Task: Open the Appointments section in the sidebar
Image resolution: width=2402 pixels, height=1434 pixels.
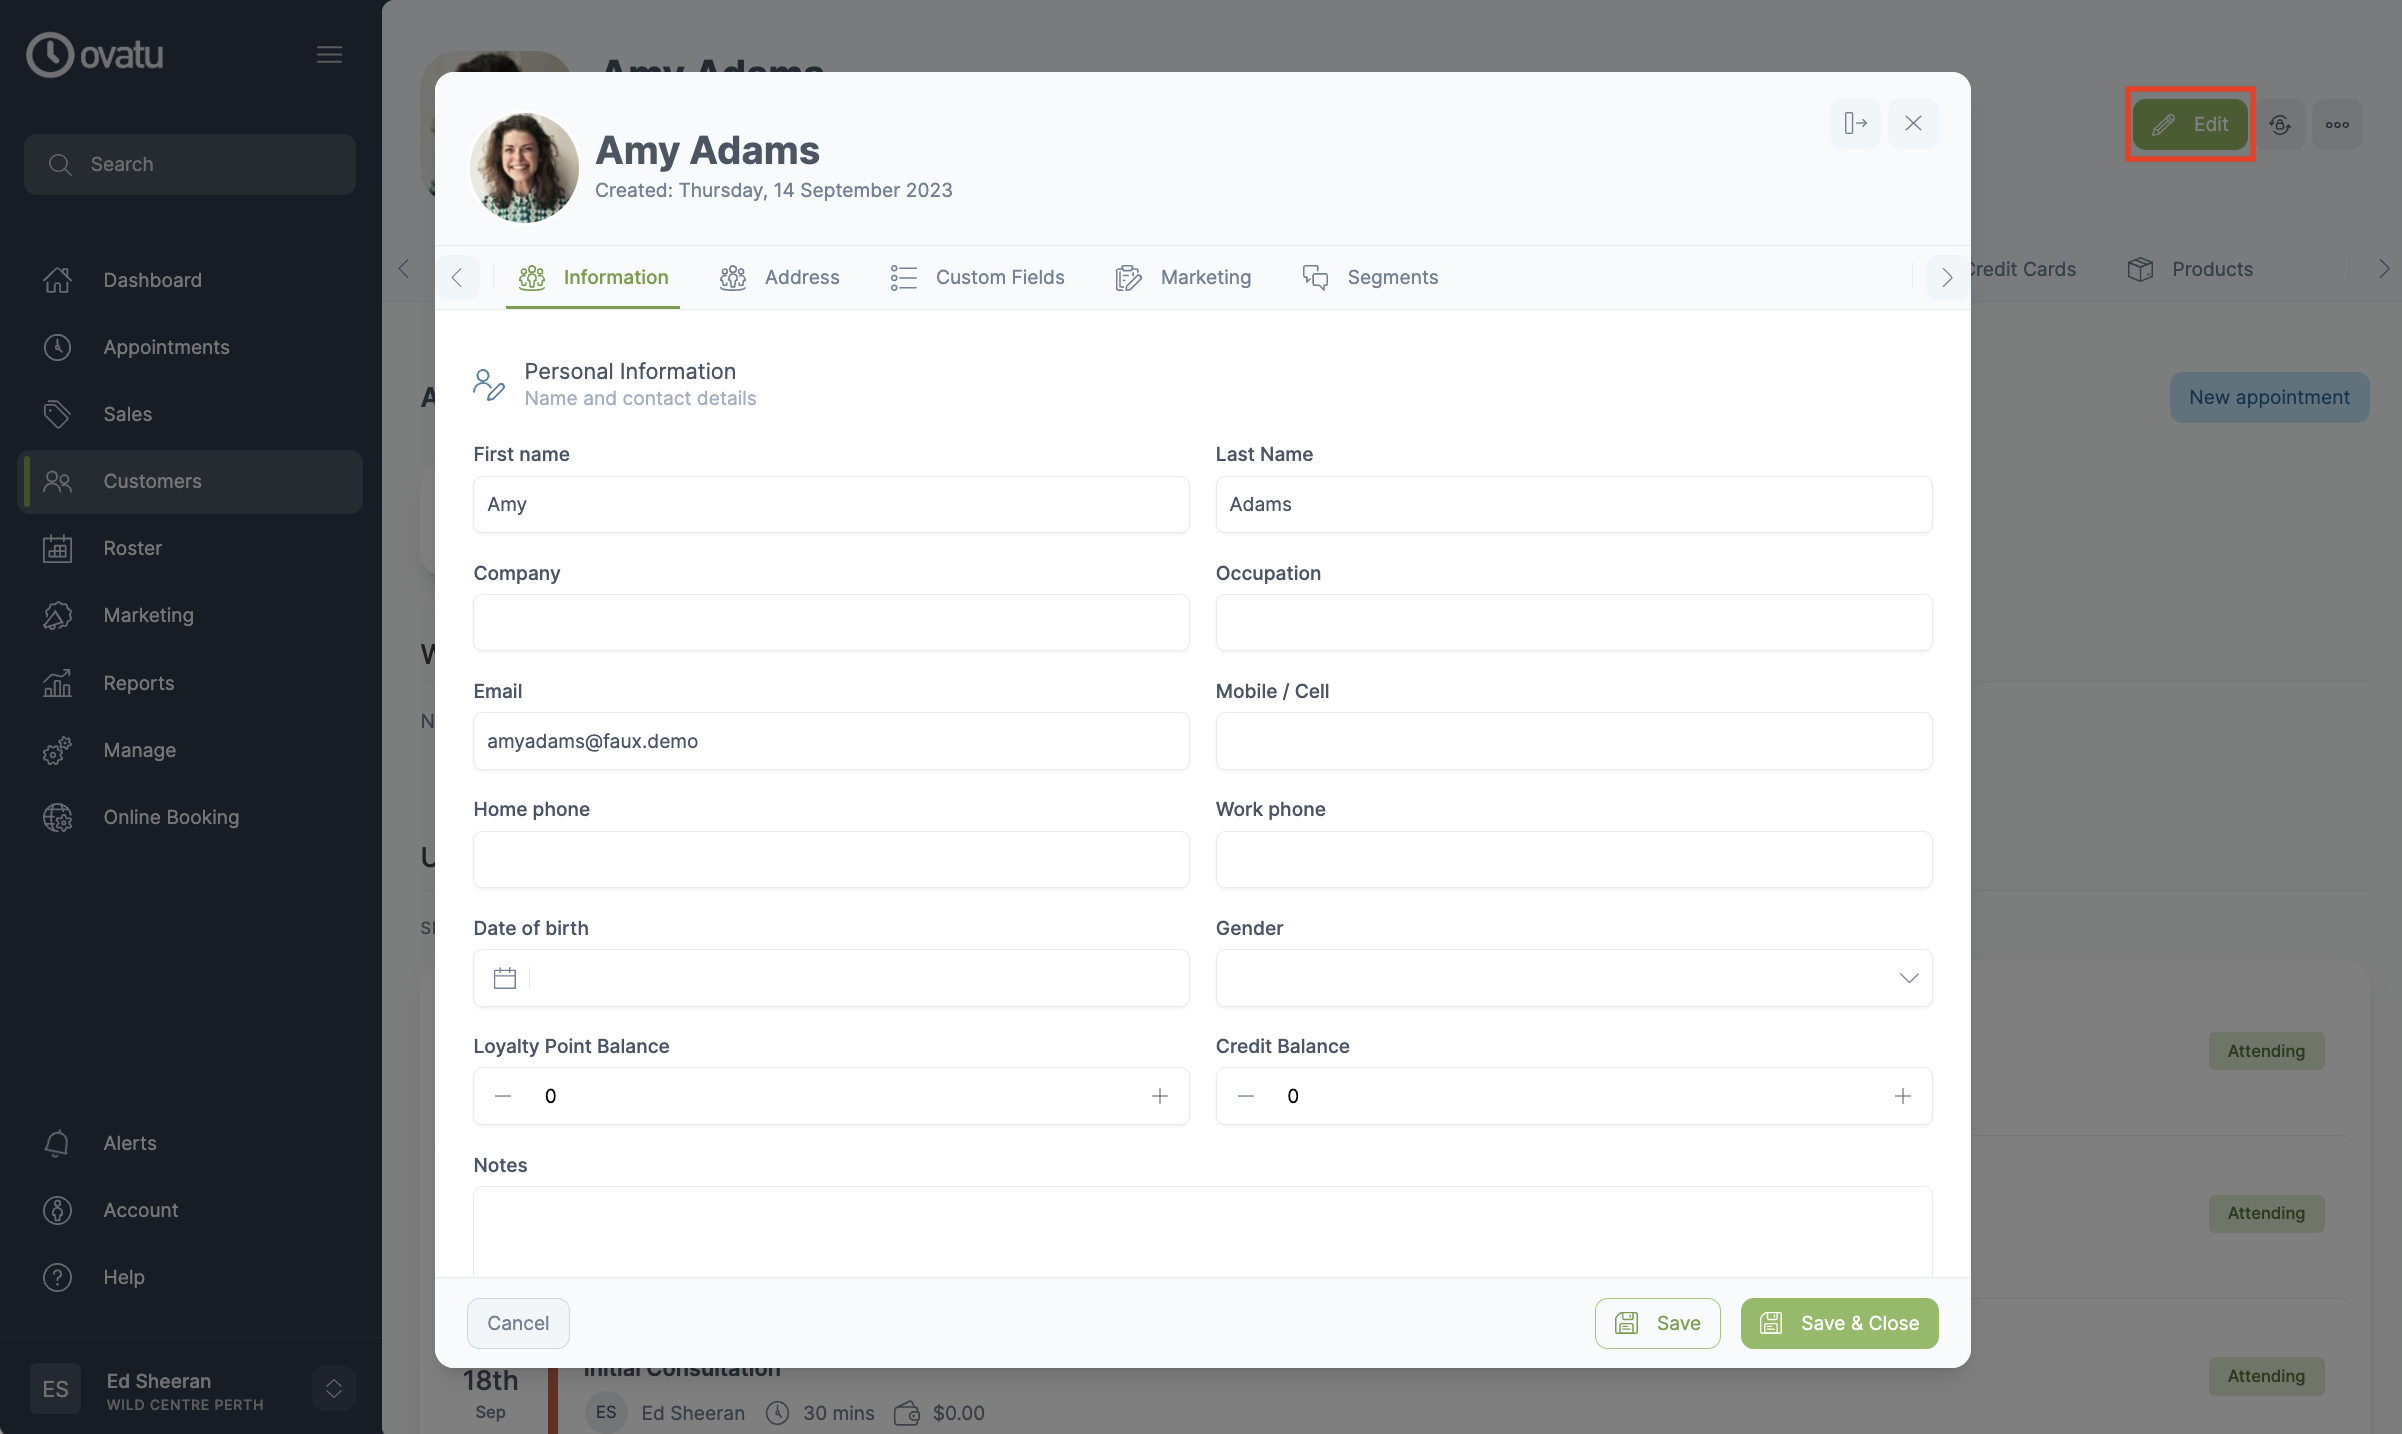Action: pos(166,347)
